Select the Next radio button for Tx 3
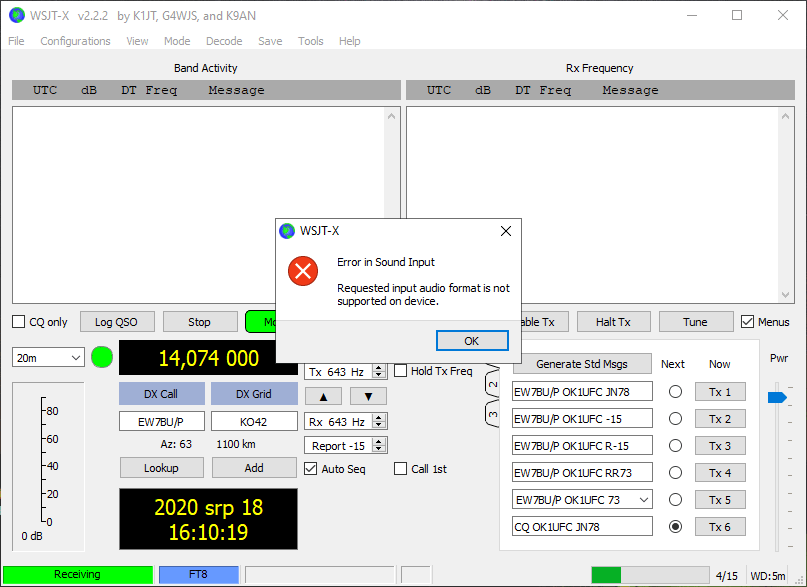 coord(675,446)
